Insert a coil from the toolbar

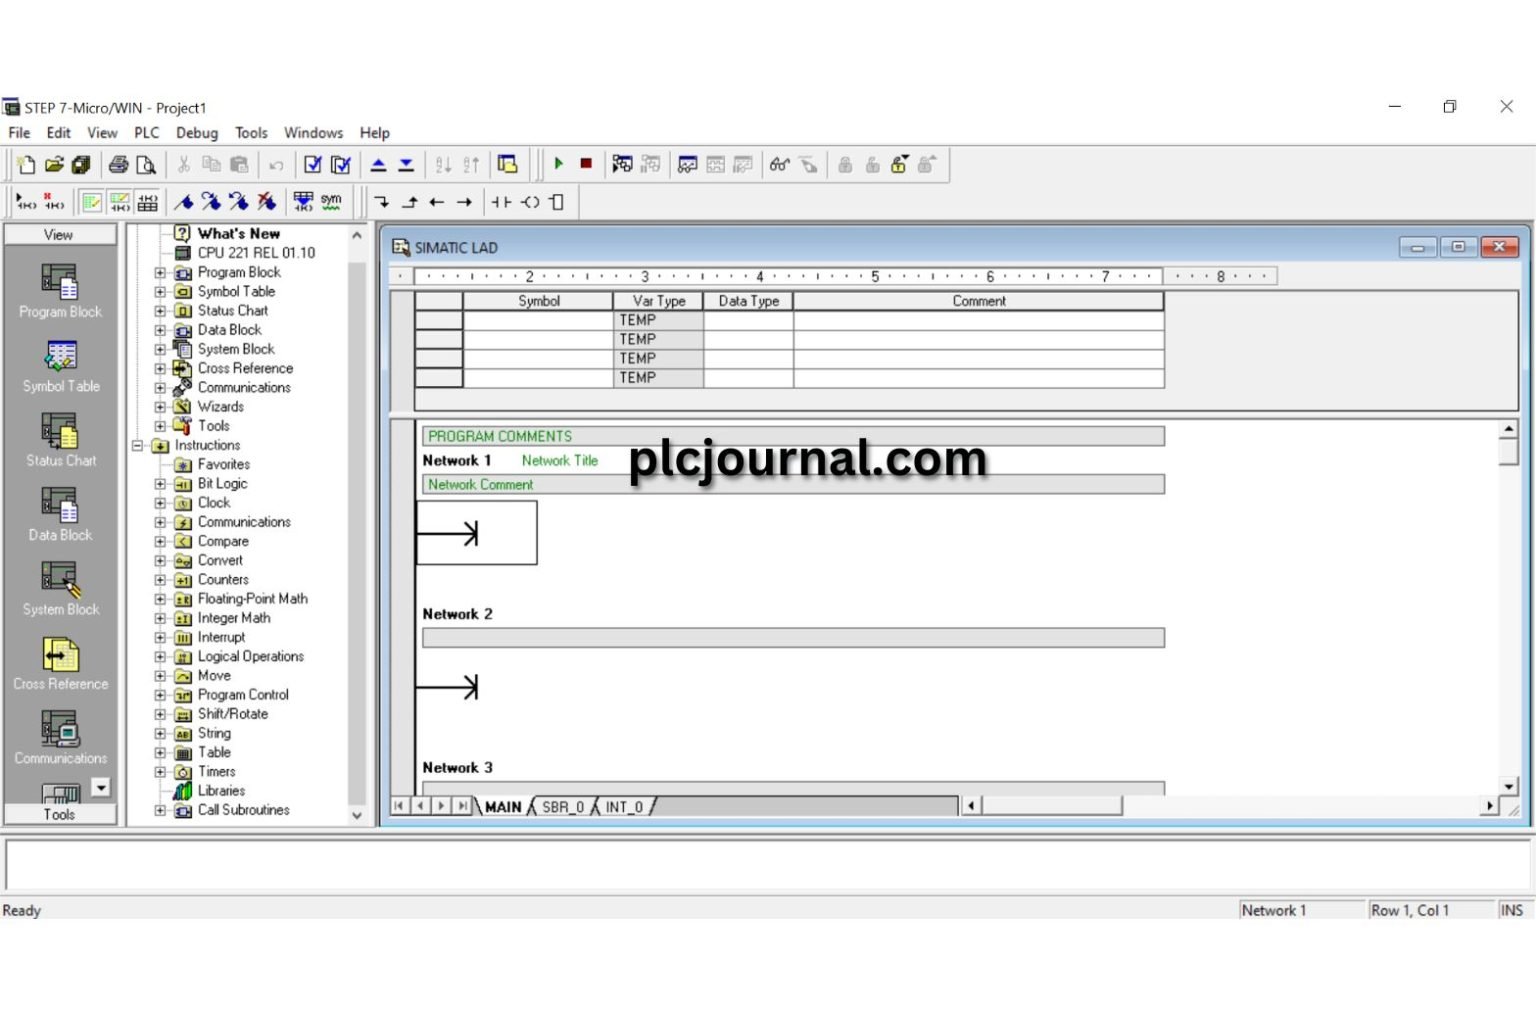[x=530, y=202]
